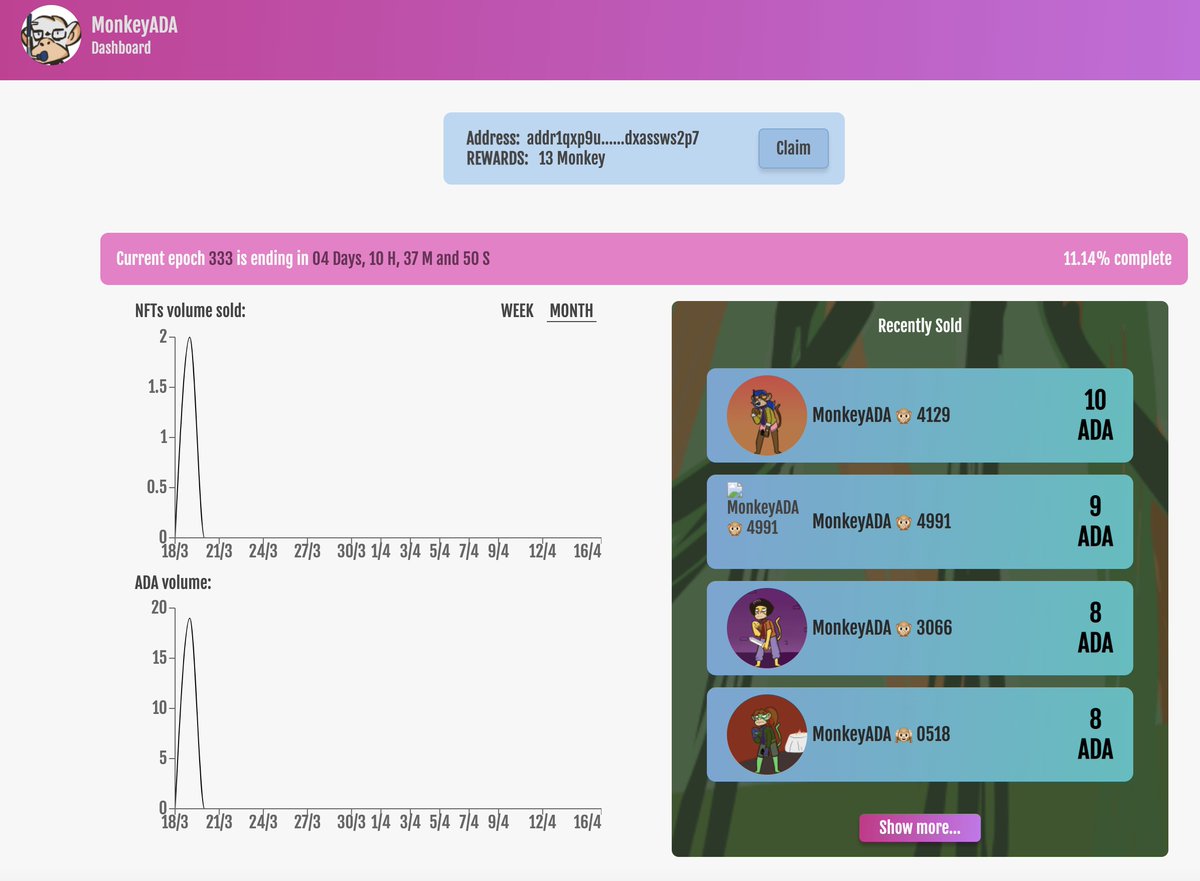This screenshot has width=1200, height=881.
Task: Click the Show more... button
Action: (919, 827)
